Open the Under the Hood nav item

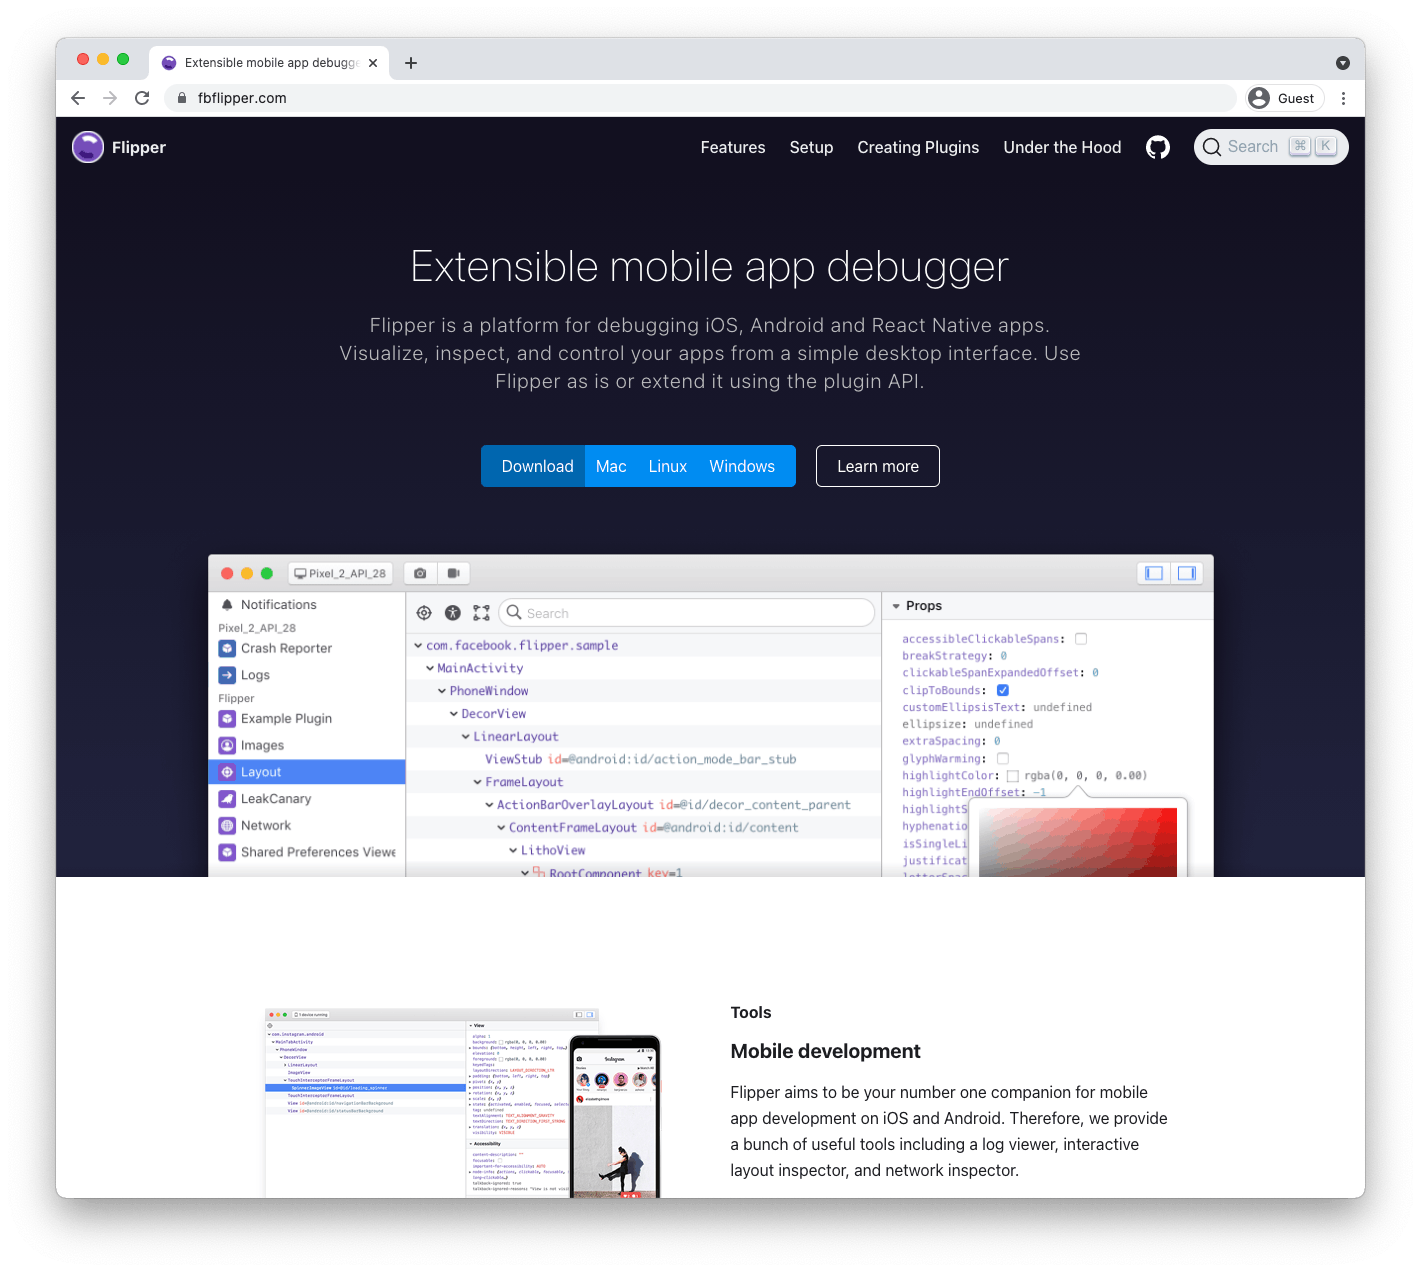click(1062, 147)
